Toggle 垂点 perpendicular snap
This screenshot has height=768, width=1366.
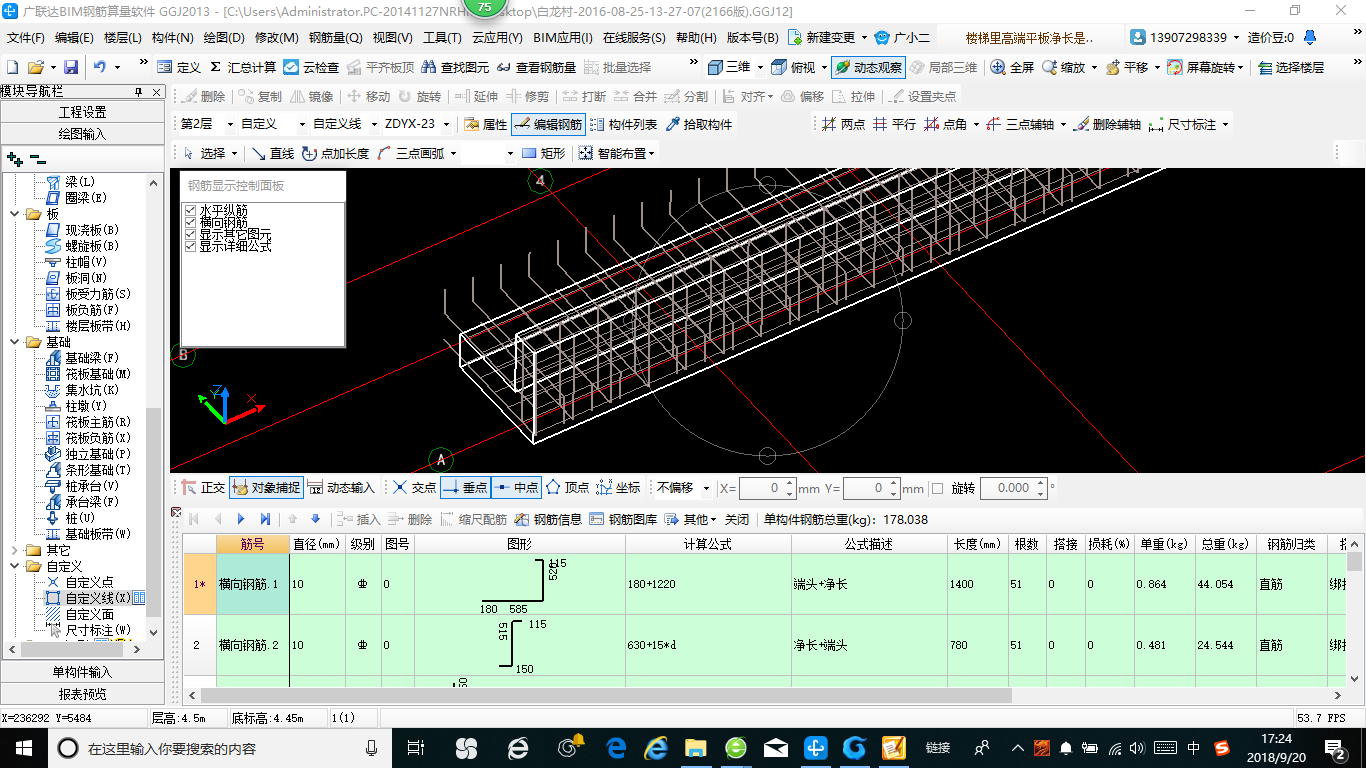point(464,488)
